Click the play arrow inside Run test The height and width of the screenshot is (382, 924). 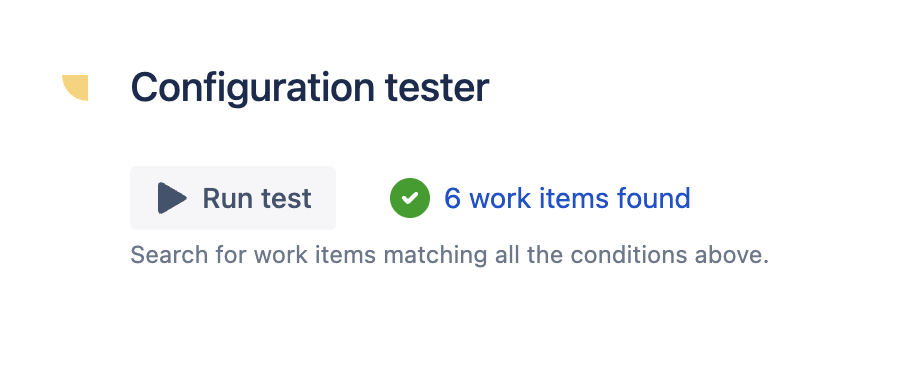172,198
